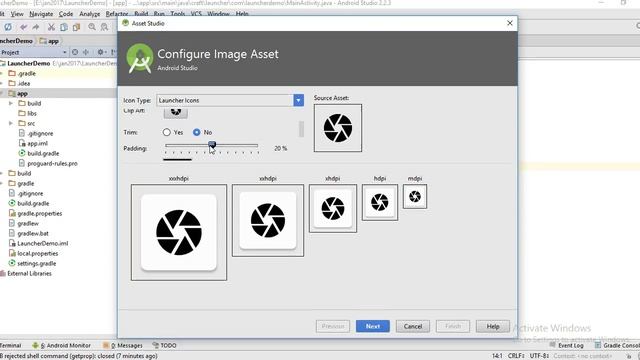
Task: Select app.iml in project tree
Action: 38,143
